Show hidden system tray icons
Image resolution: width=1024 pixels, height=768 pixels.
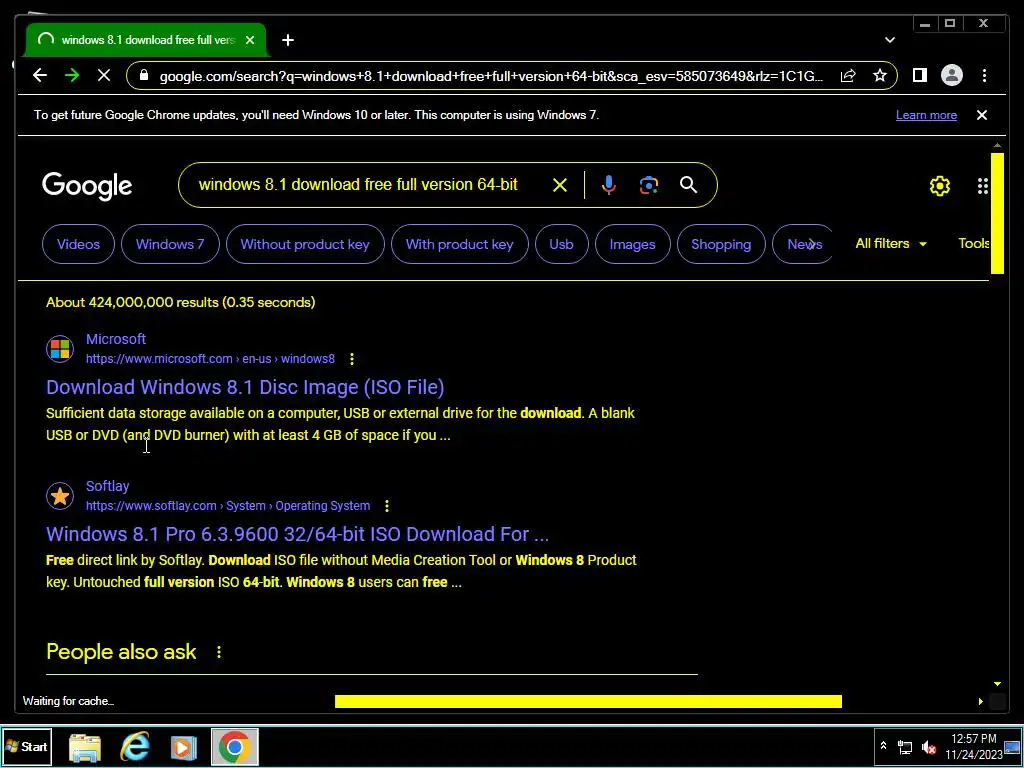click(x=883, y=746)
